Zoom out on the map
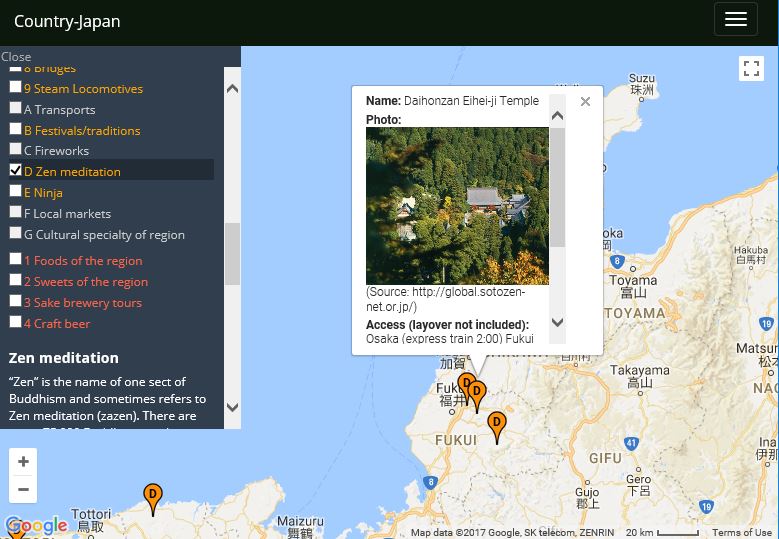This screenshot has height=539, width=779. coord(23,489)
